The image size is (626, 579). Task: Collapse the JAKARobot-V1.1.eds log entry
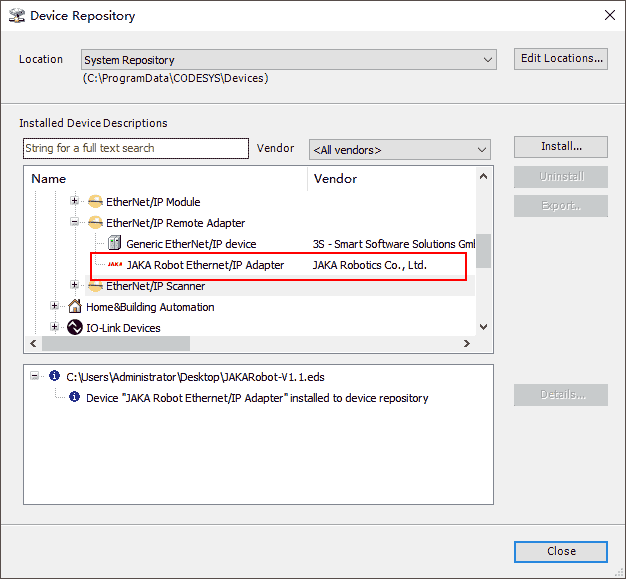[x=35, y=377]
